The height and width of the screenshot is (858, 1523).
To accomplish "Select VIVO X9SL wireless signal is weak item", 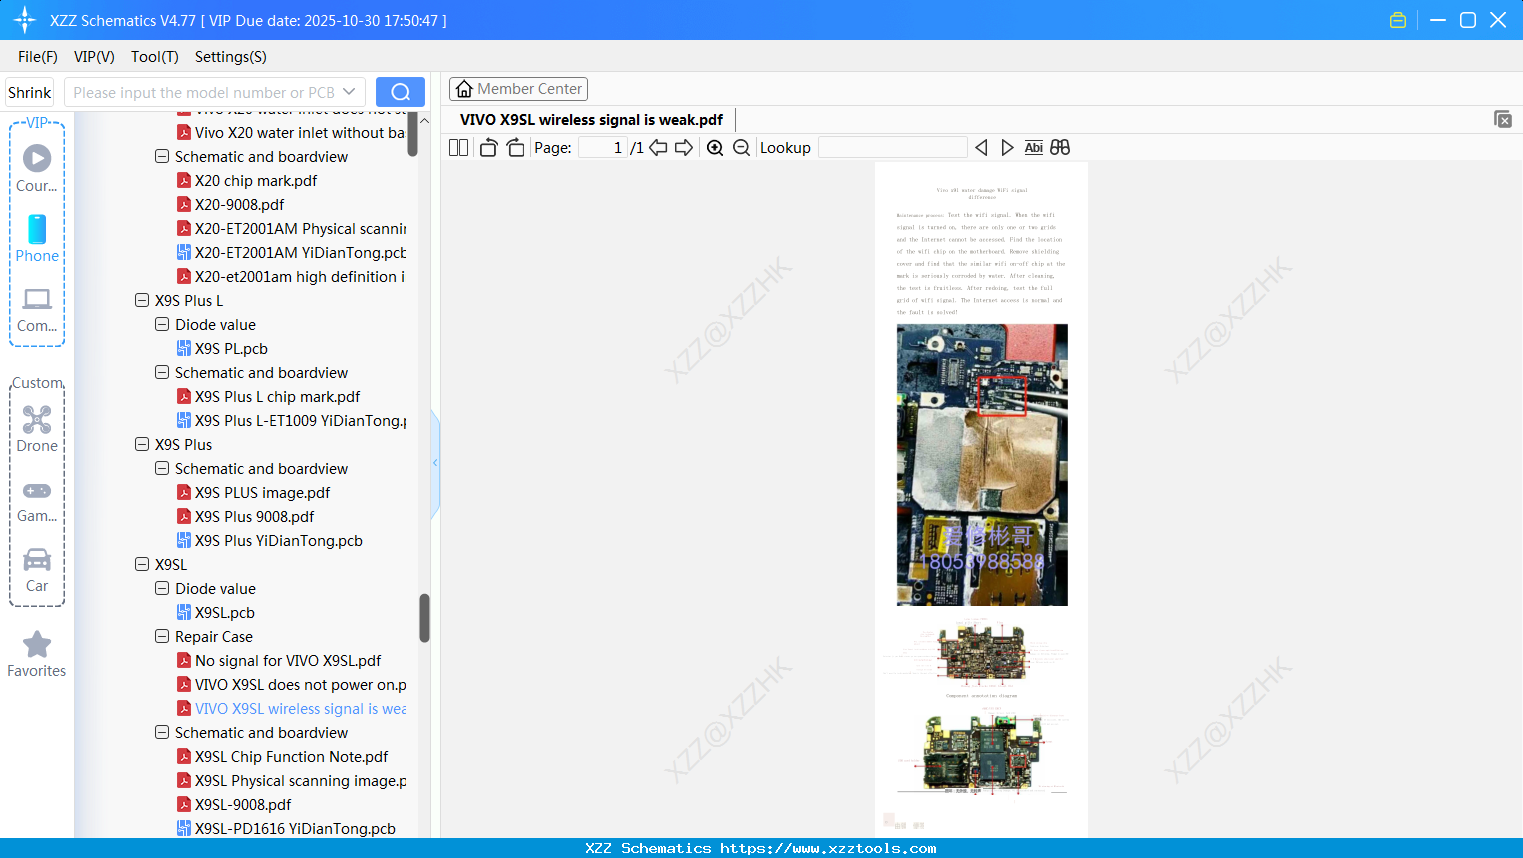I will [x=300, y=709].
